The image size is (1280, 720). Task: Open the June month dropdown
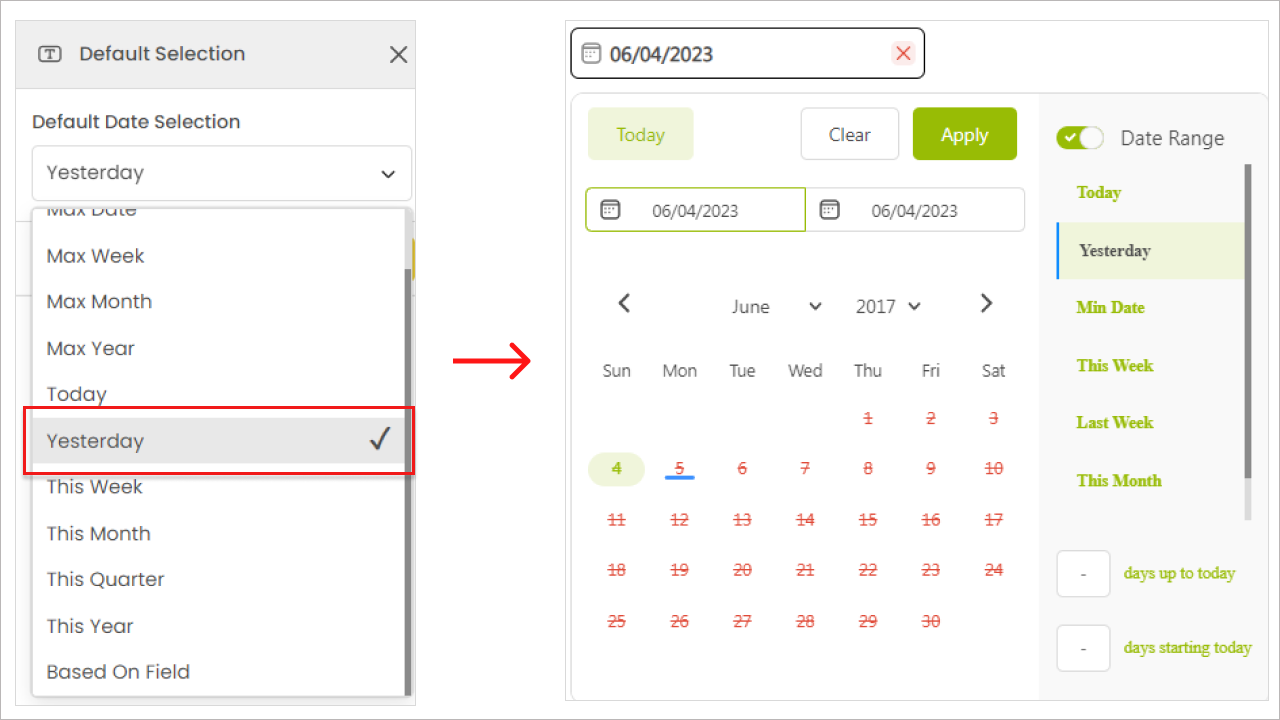pos(776,307)
